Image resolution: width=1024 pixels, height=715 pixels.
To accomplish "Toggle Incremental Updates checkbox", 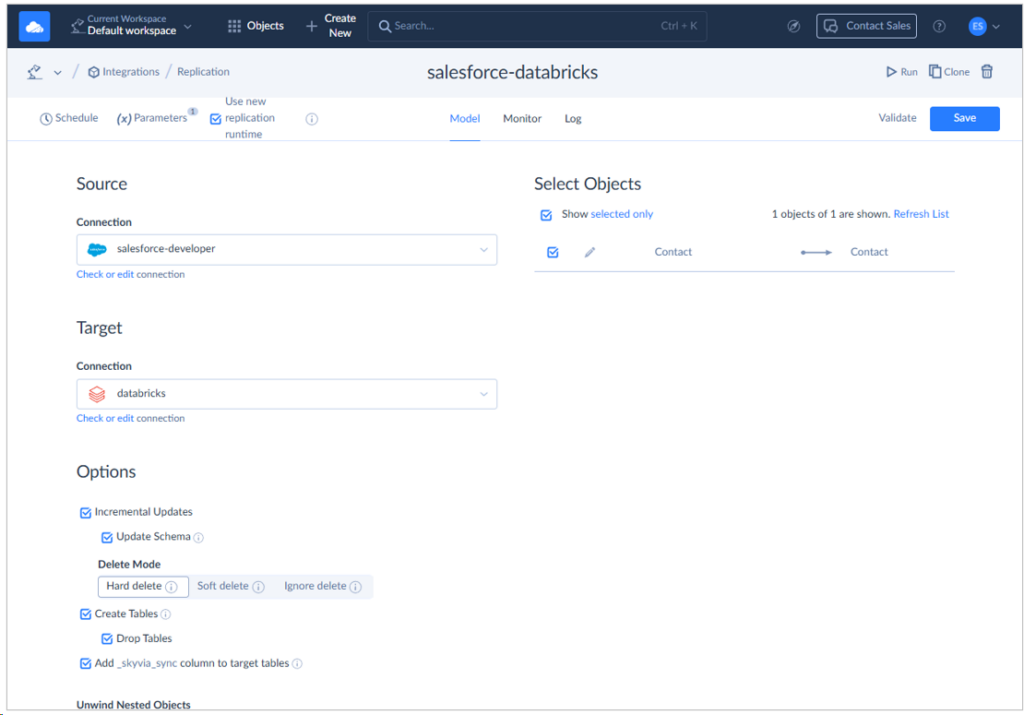I will (85, 513).
